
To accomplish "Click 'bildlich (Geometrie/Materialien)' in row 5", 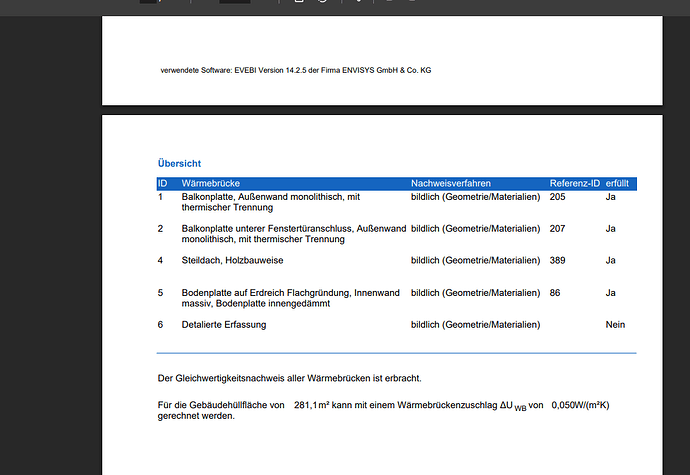I will point(475,293).
